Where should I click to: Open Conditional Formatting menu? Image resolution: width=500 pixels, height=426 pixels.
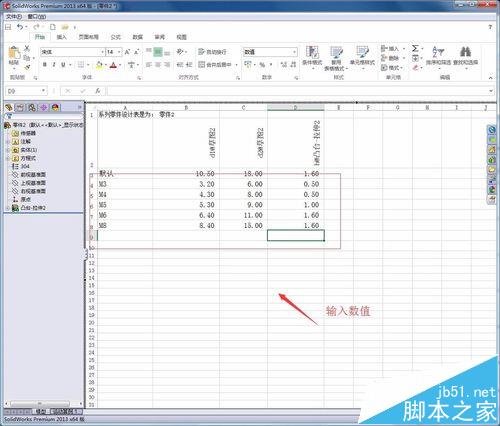[x=312, y=57]
